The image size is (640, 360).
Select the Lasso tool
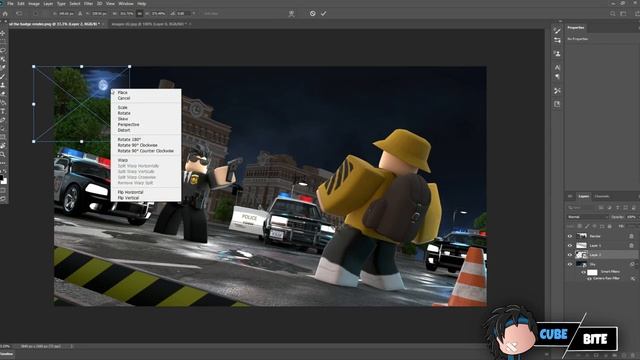click(3, 51)
